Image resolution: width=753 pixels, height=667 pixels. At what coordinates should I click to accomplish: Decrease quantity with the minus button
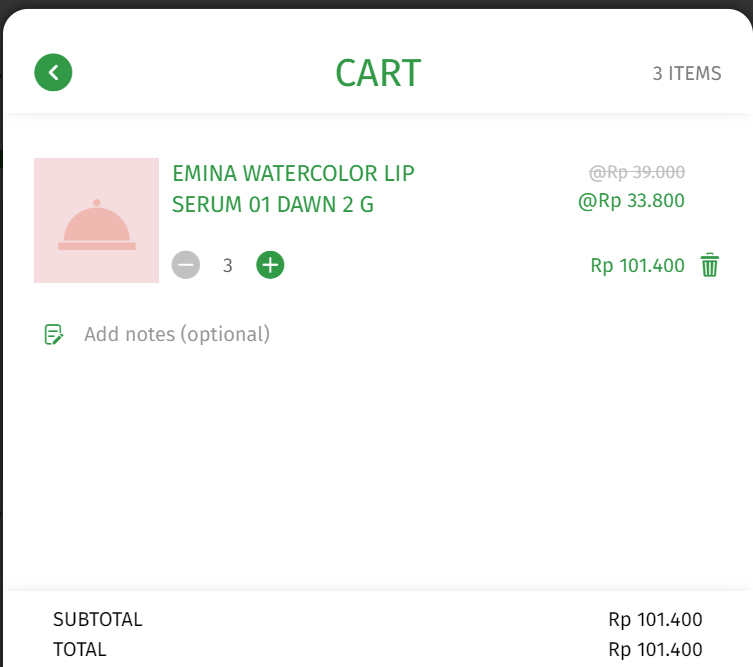click(186, 265)
